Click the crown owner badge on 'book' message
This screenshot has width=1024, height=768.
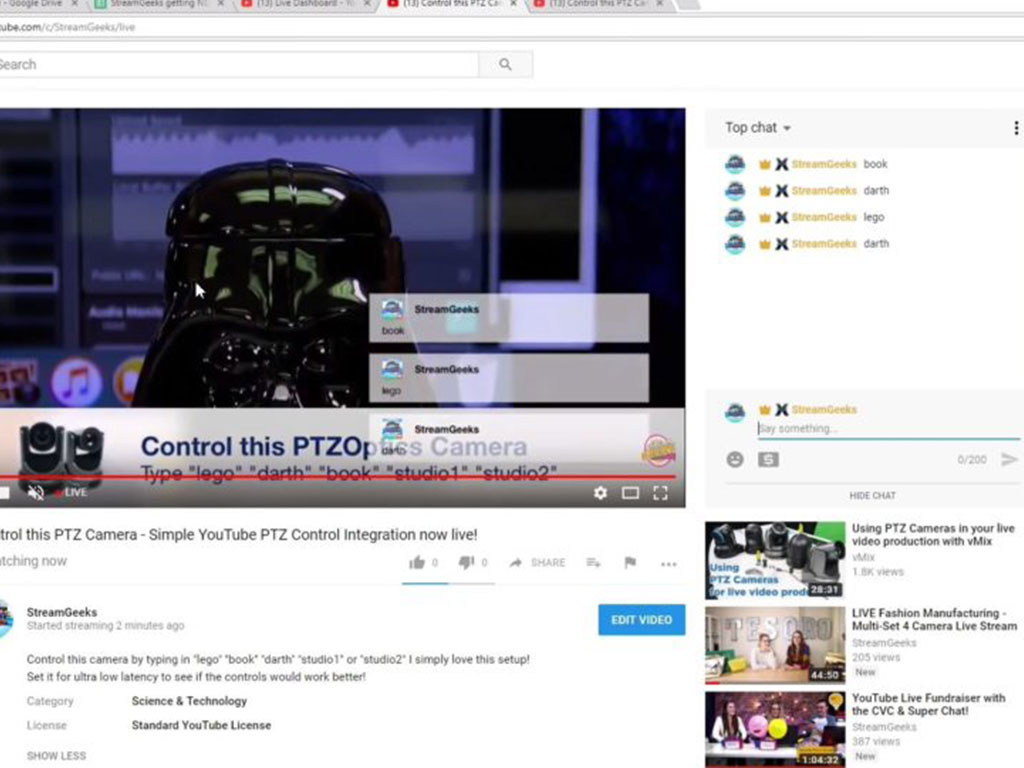click(765, 165)
